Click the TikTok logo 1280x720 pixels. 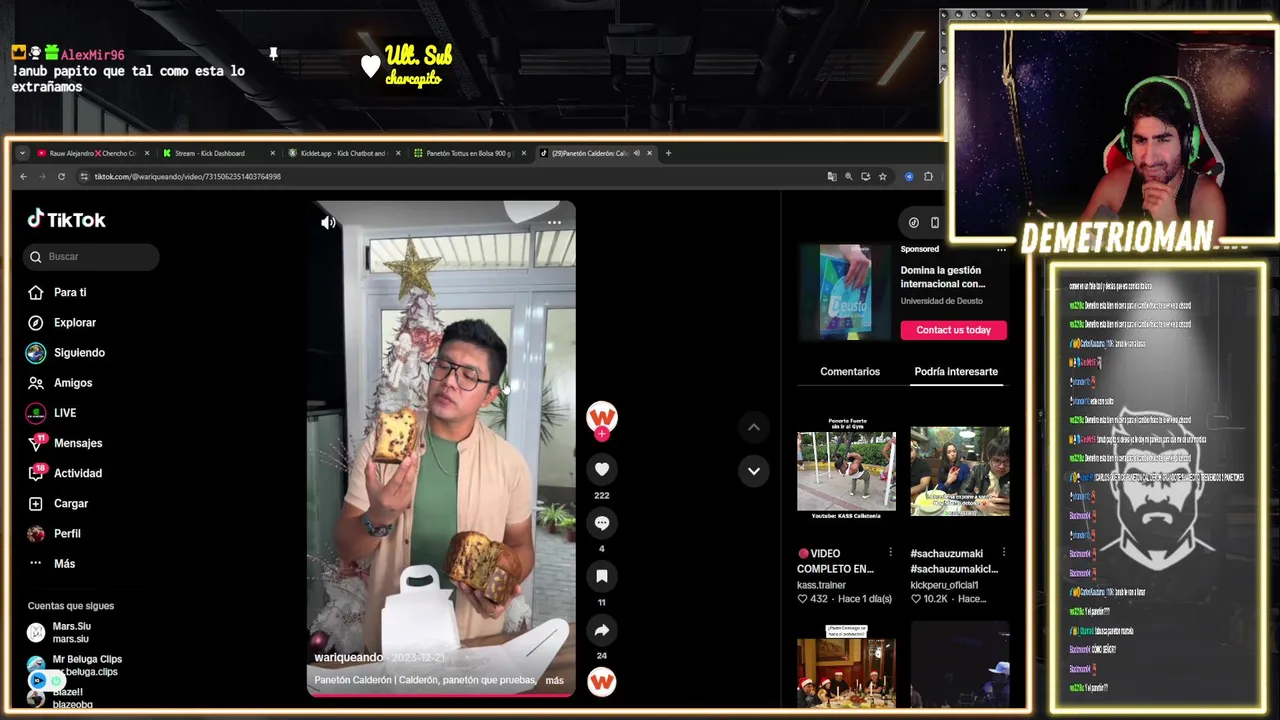point(66,220)
